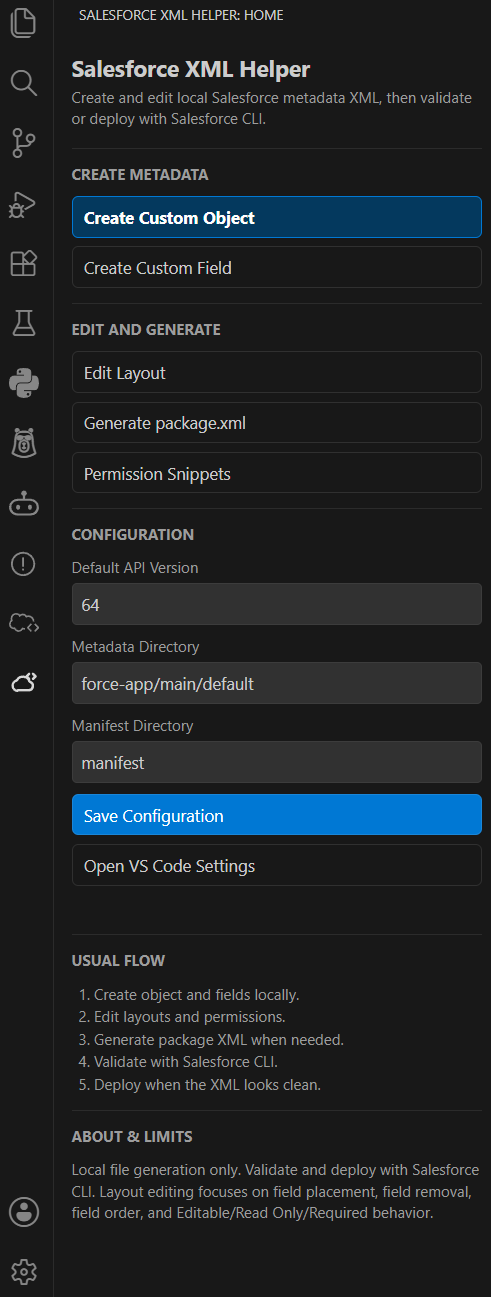491x1297 pixels.
Task: Open the robot activity bar icon
Action: 23,504
